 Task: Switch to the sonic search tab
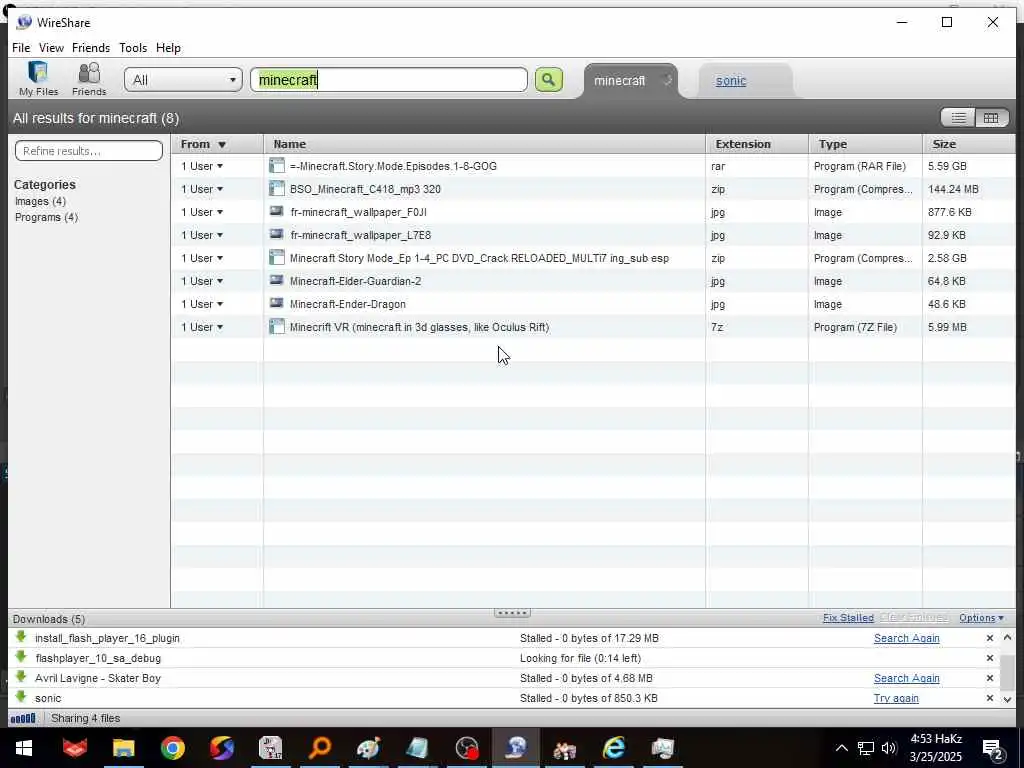pyautogui.click(x=731, y=80)
